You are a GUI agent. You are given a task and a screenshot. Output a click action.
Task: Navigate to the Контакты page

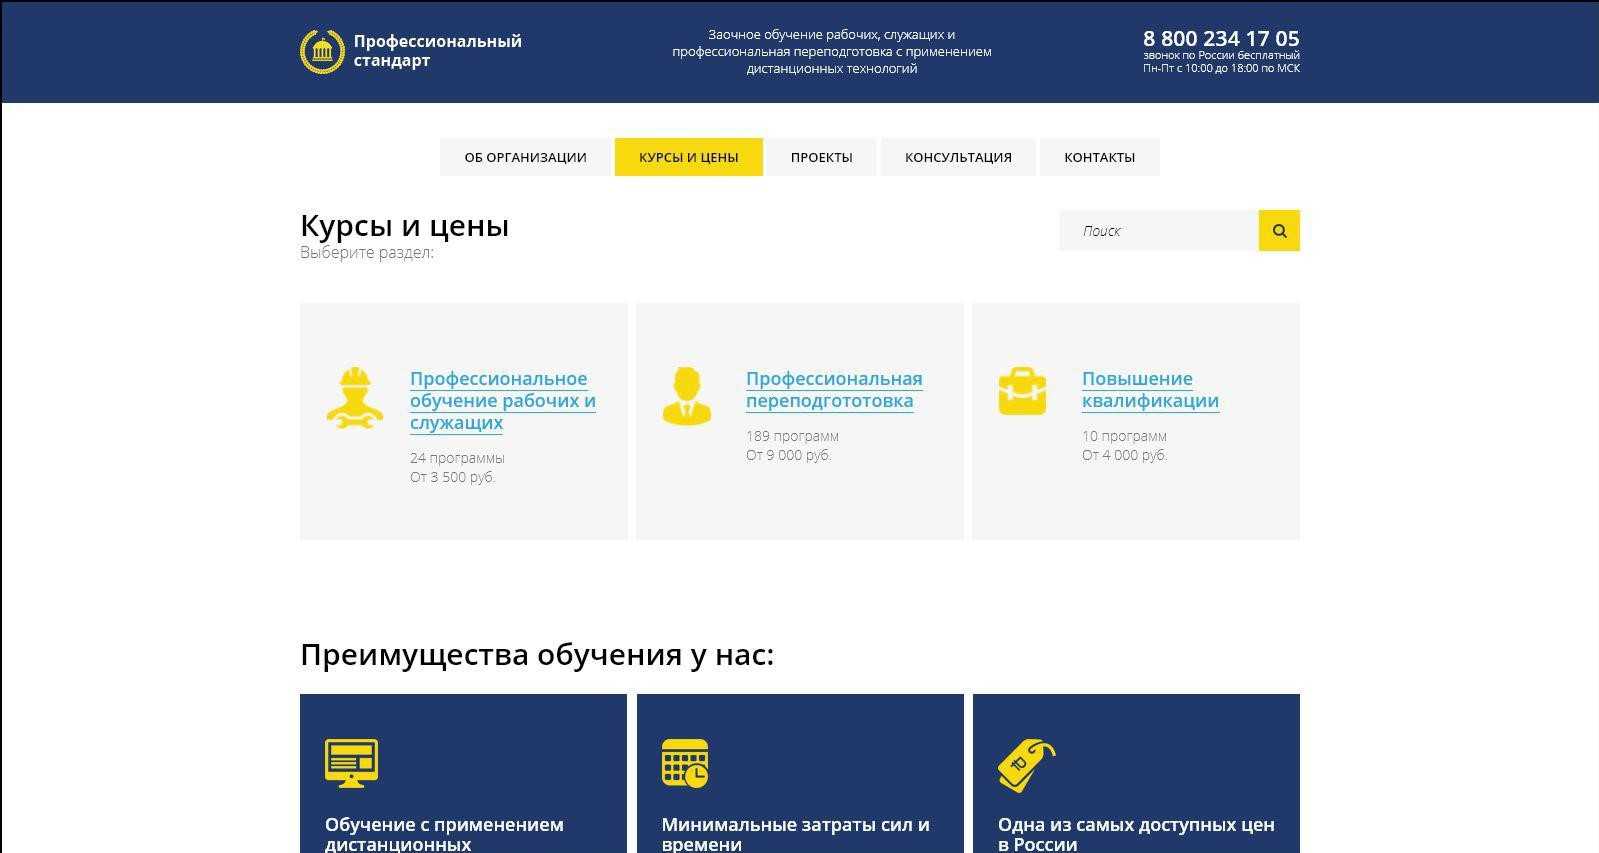tap(1099, 157)
